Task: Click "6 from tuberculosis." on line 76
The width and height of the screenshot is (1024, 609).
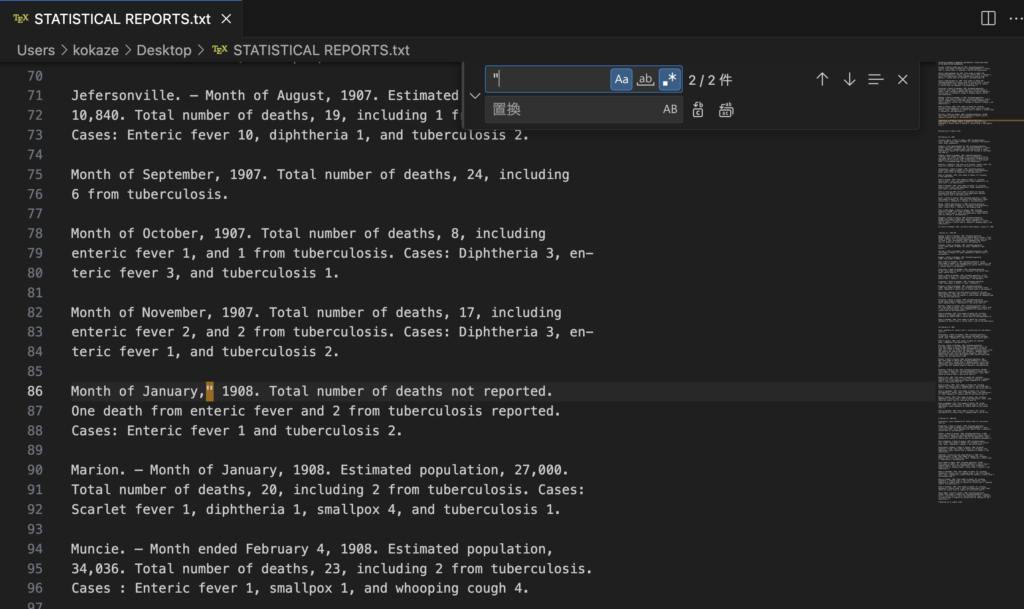Action: (x=150, y=194)
